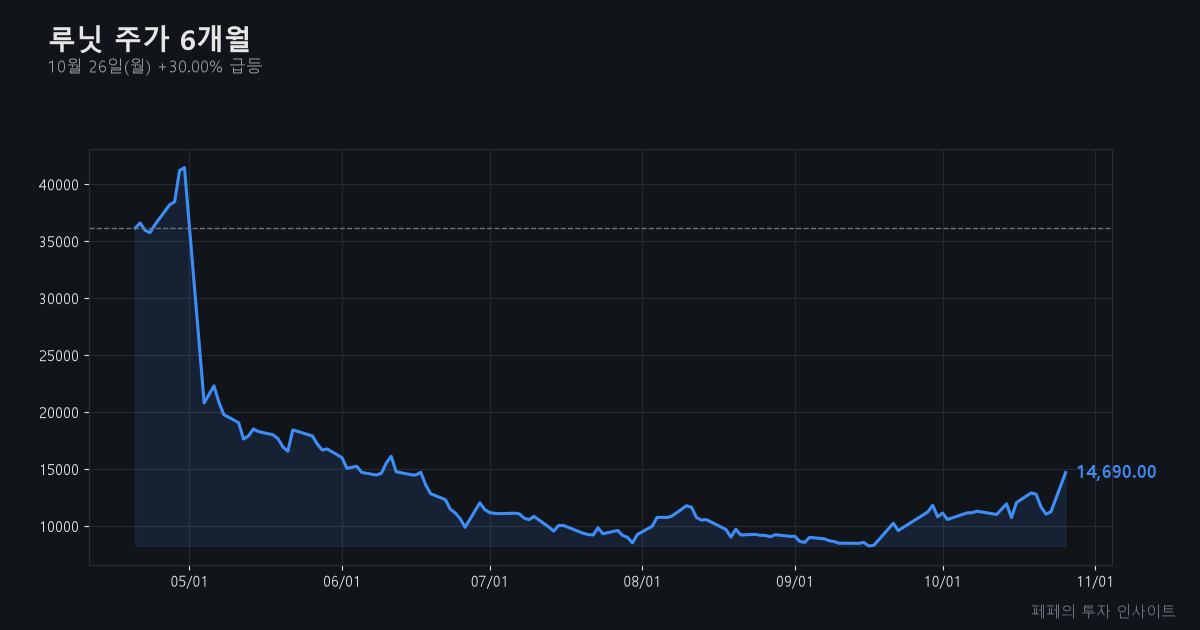Click the y-axis value 20000

click(59, 413)
